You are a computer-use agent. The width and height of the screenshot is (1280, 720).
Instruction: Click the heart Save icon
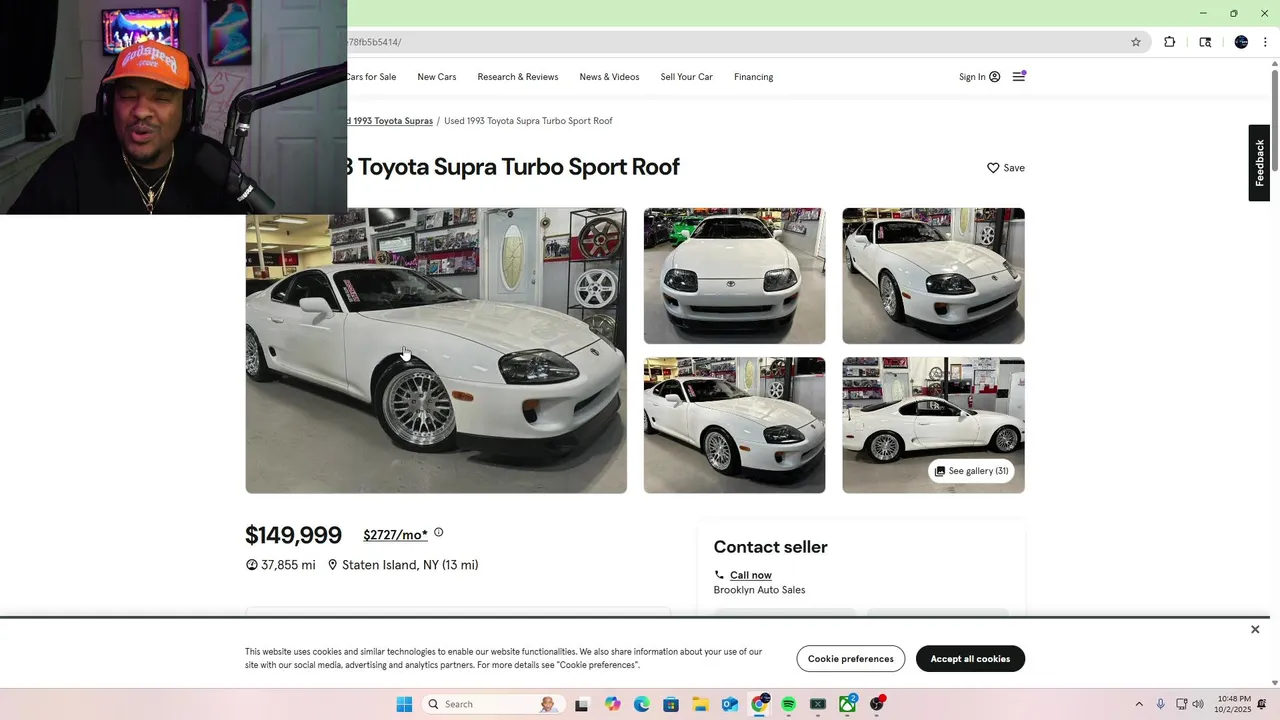(x=993, y=168)
